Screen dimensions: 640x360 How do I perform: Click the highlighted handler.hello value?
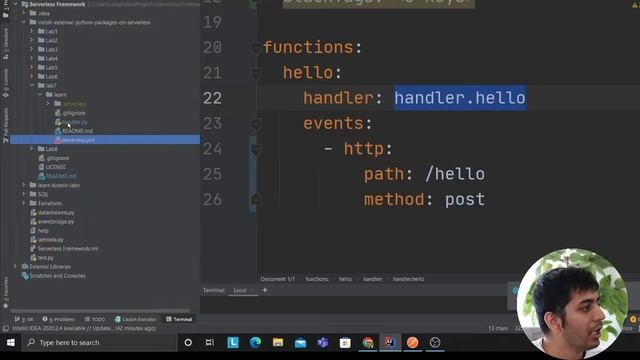point(460,98)
